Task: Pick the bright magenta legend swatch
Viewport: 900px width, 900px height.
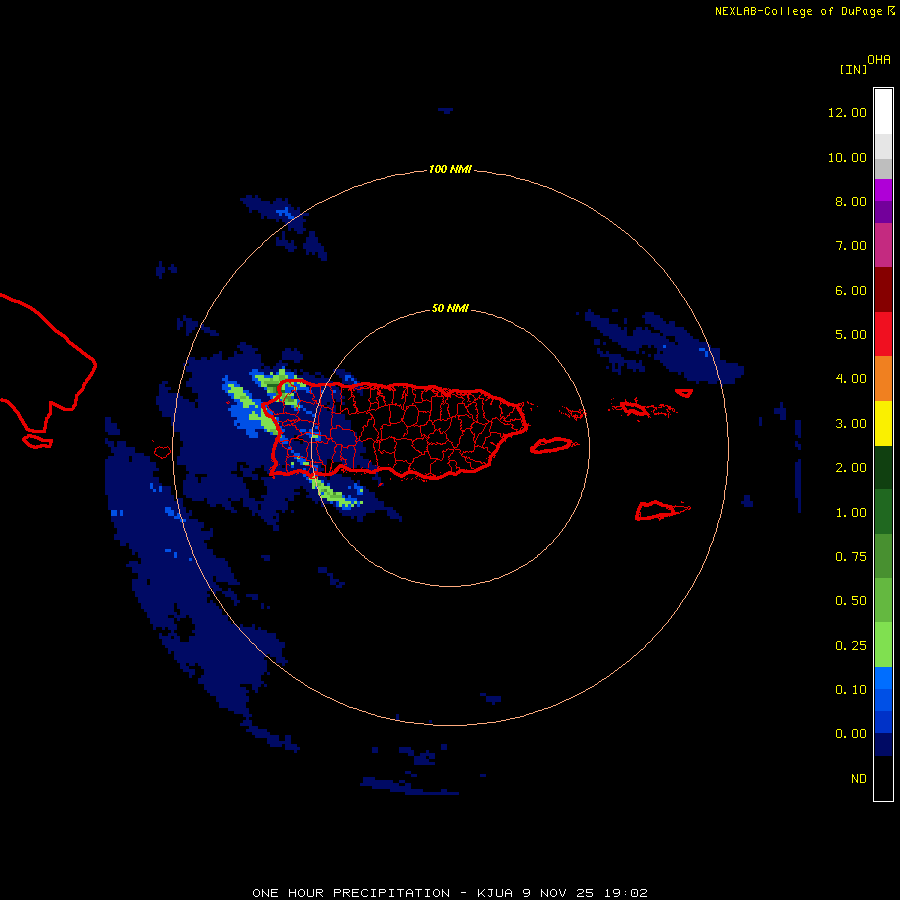Action: tap(883, 190)
